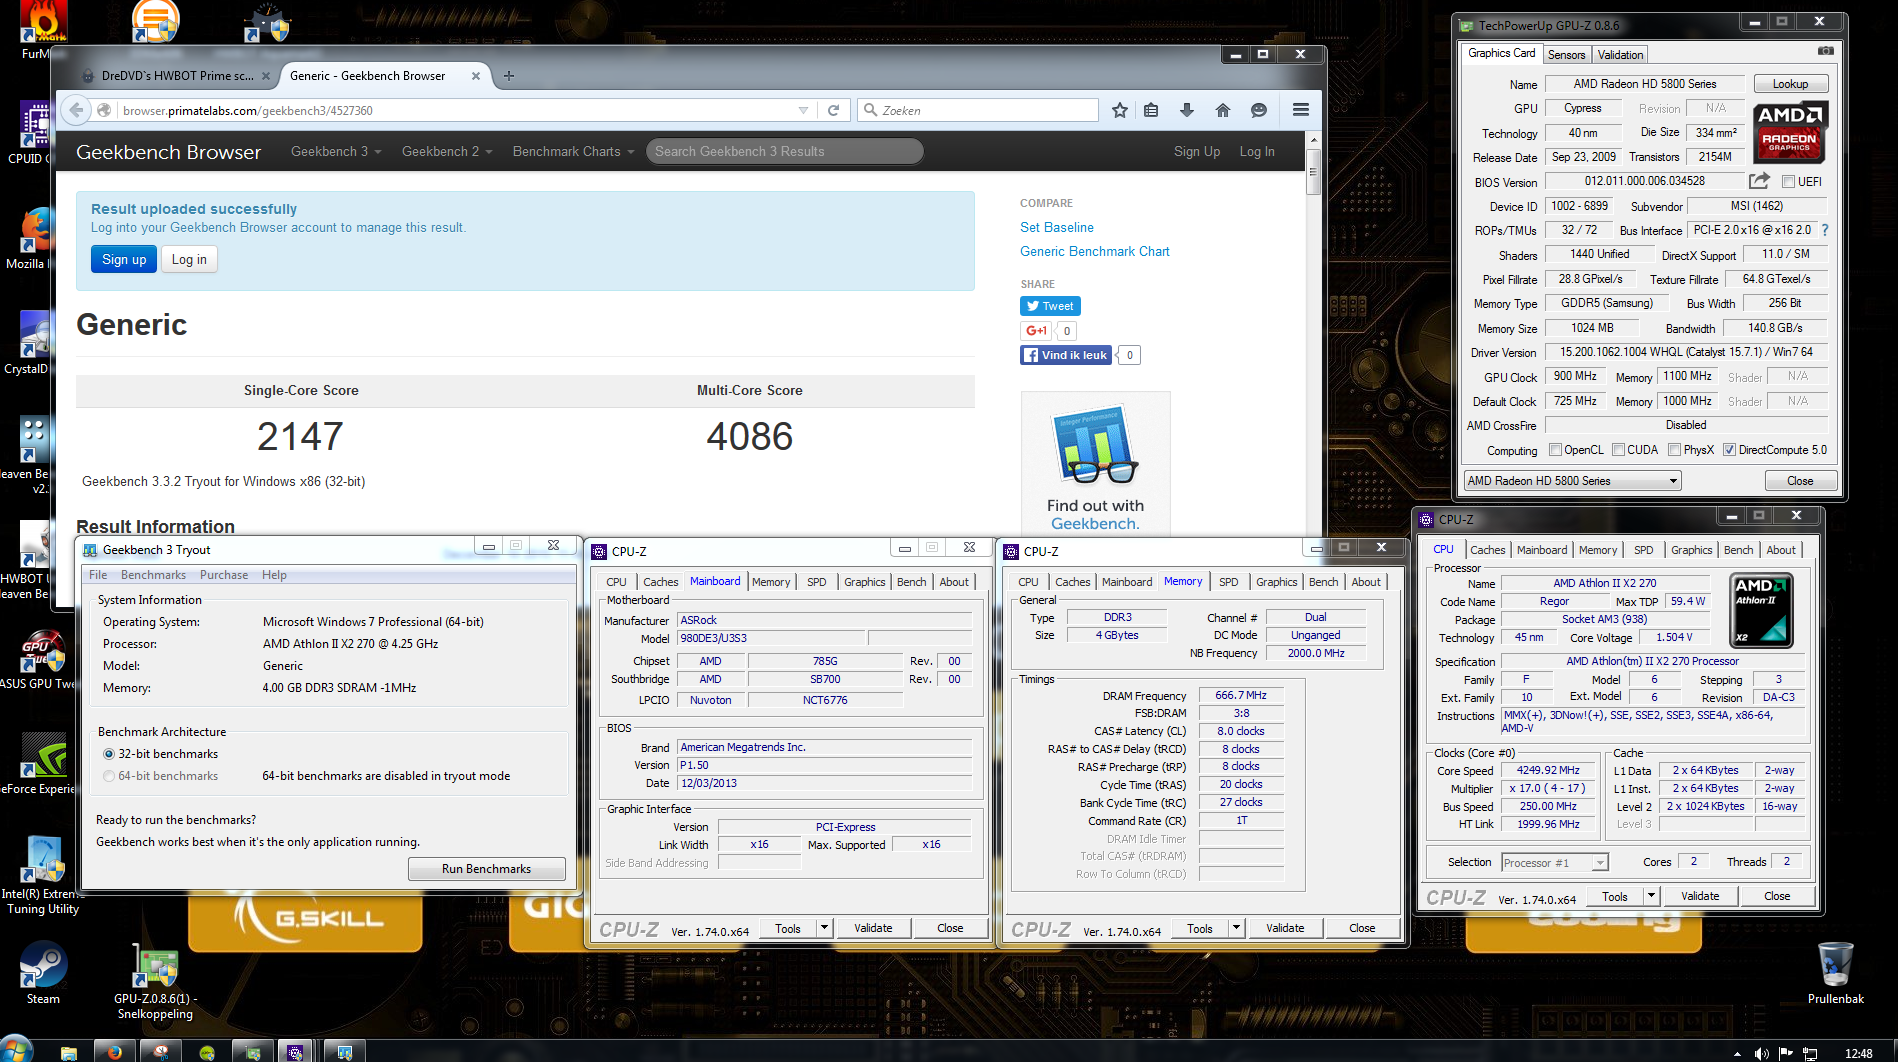
Task: Close the DreDVD's HWBOT Prime tab
Action: (265, 76)
